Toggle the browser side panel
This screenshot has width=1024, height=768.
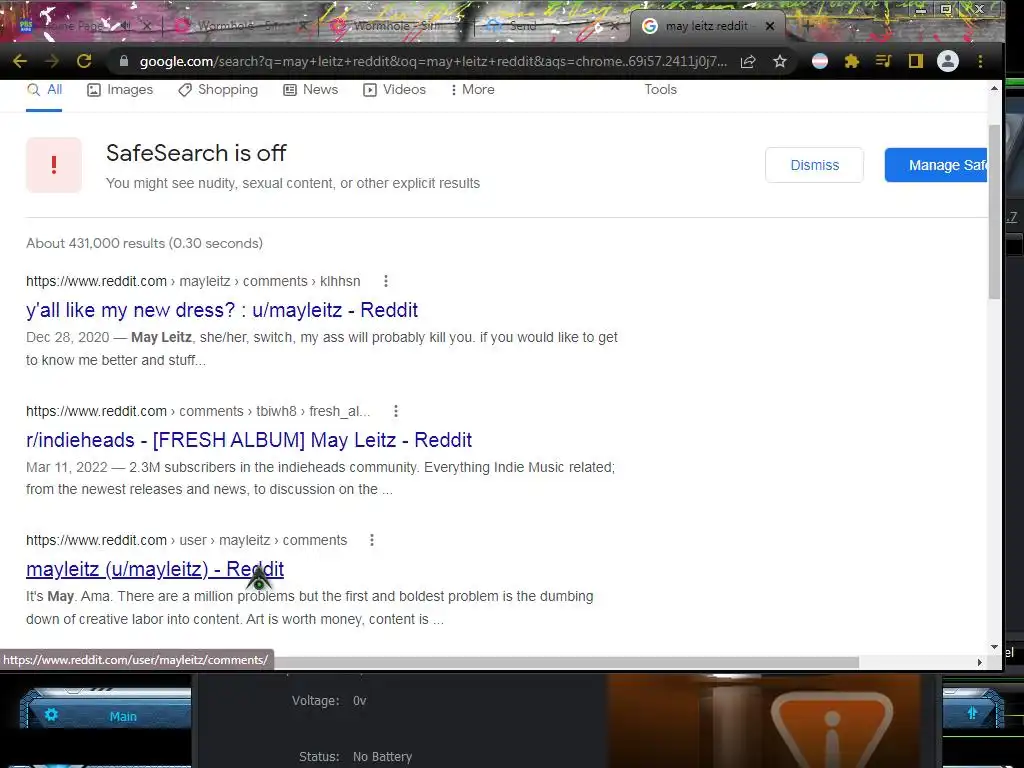click(x=916, y=61)
